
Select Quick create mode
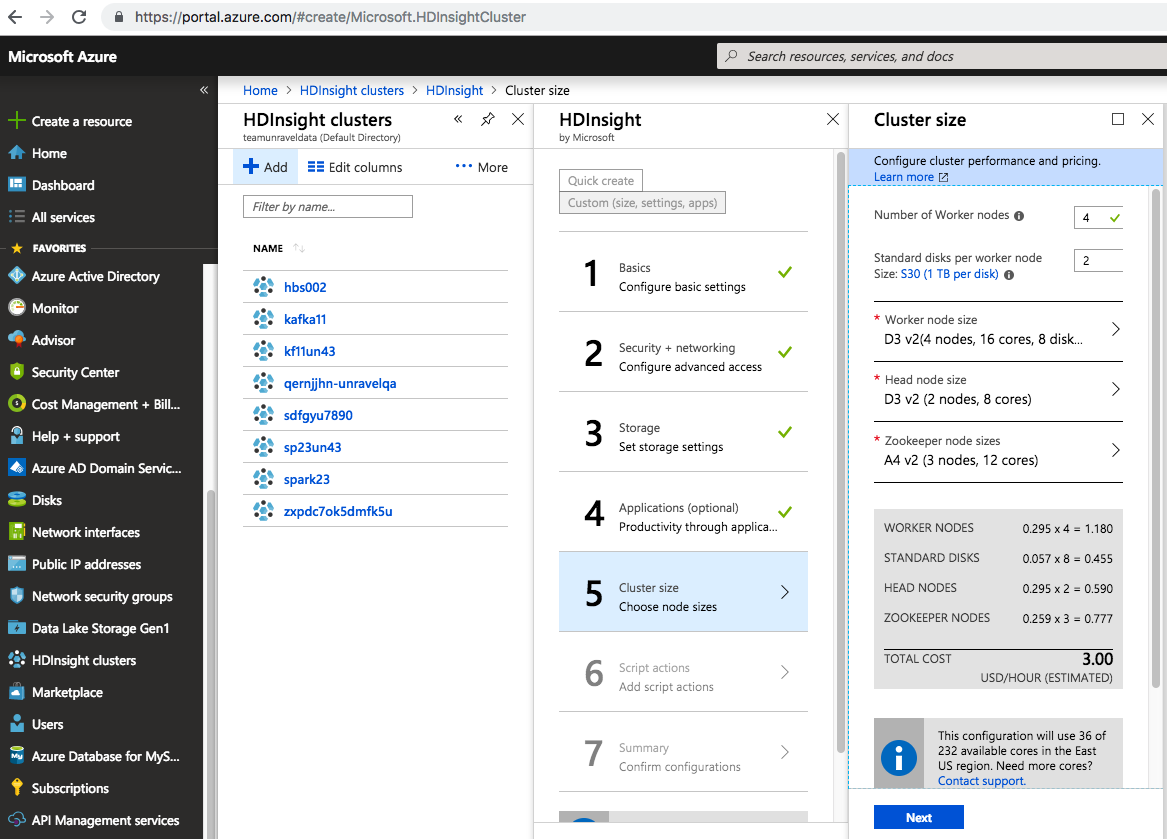pyautogui.click(x=601, y=180)
